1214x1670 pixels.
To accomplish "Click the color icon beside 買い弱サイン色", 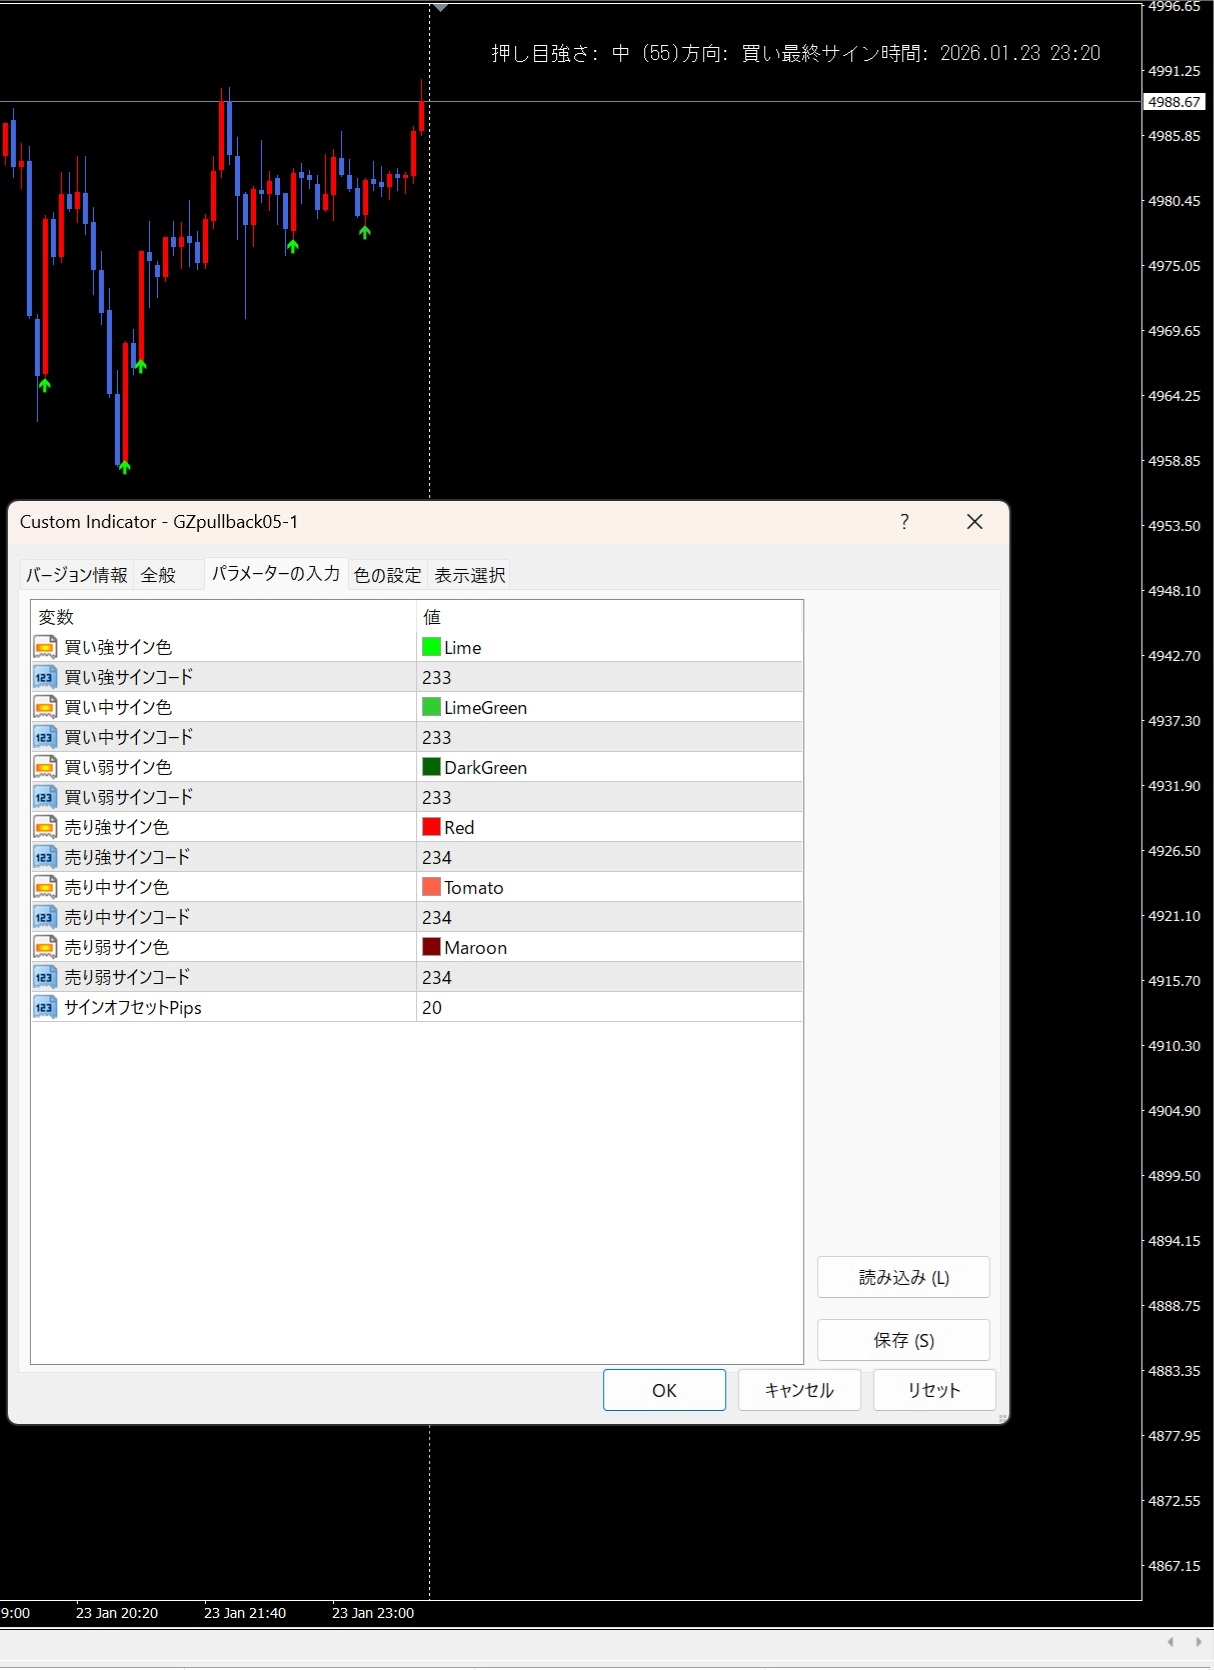I will tap(45, 767).
